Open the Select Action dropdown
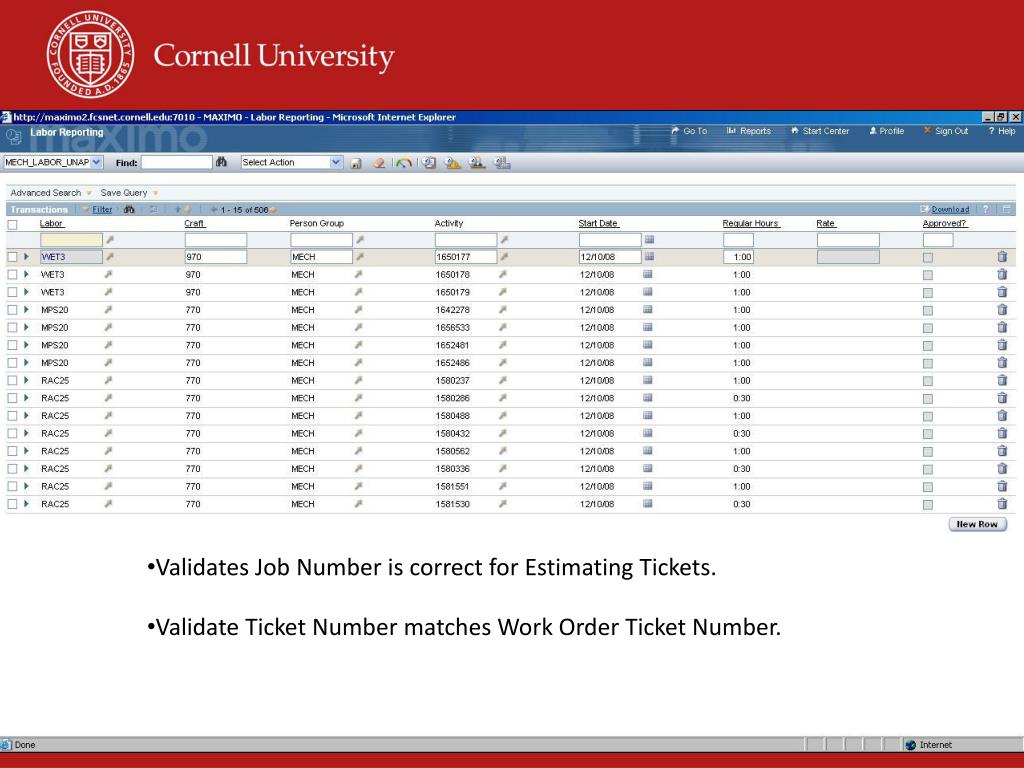Screen dimensions: 1024x768 click(336, 162)
